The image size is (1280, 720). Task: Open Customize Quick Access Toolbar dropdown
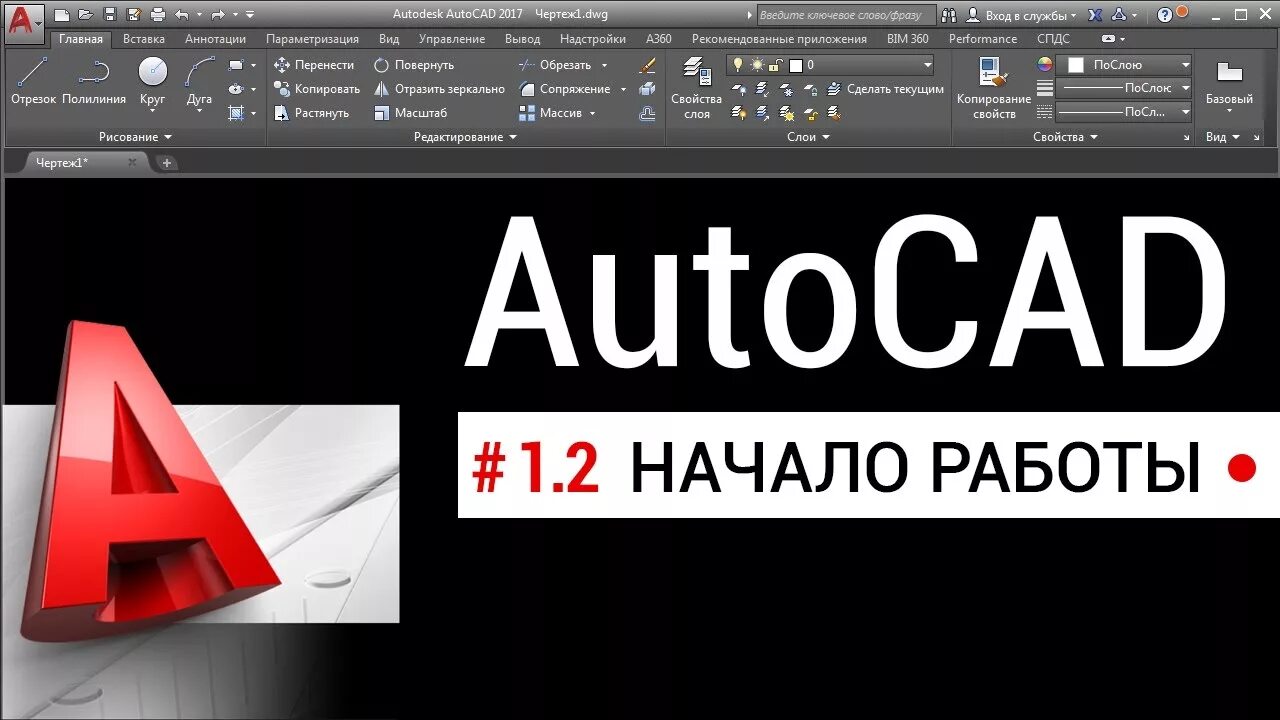pos(250,15)
